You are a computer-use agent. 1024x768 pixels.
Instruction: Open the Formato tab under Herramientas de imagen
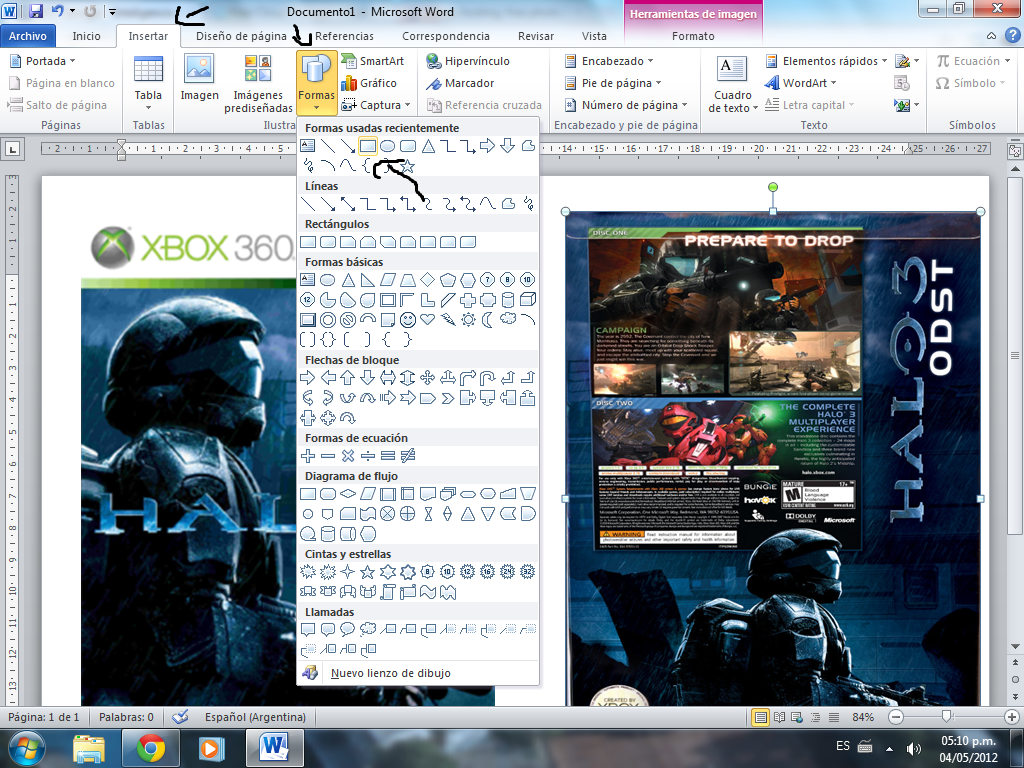coord(693,36)
